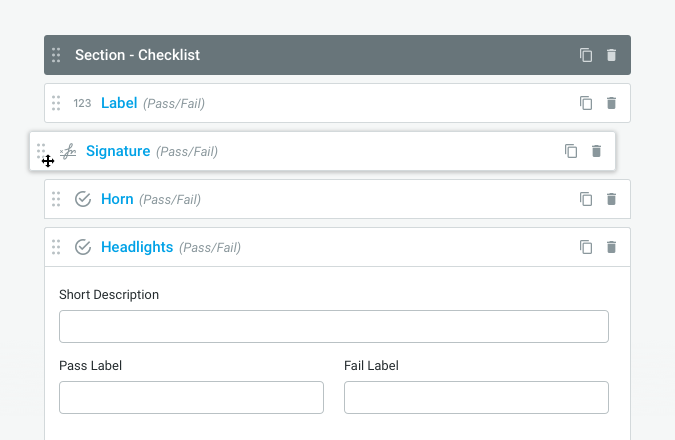The height and width of the screenshot is (440, 675).
Task: Grab the Section - Checklist drag handle
Action: (56, 55)
